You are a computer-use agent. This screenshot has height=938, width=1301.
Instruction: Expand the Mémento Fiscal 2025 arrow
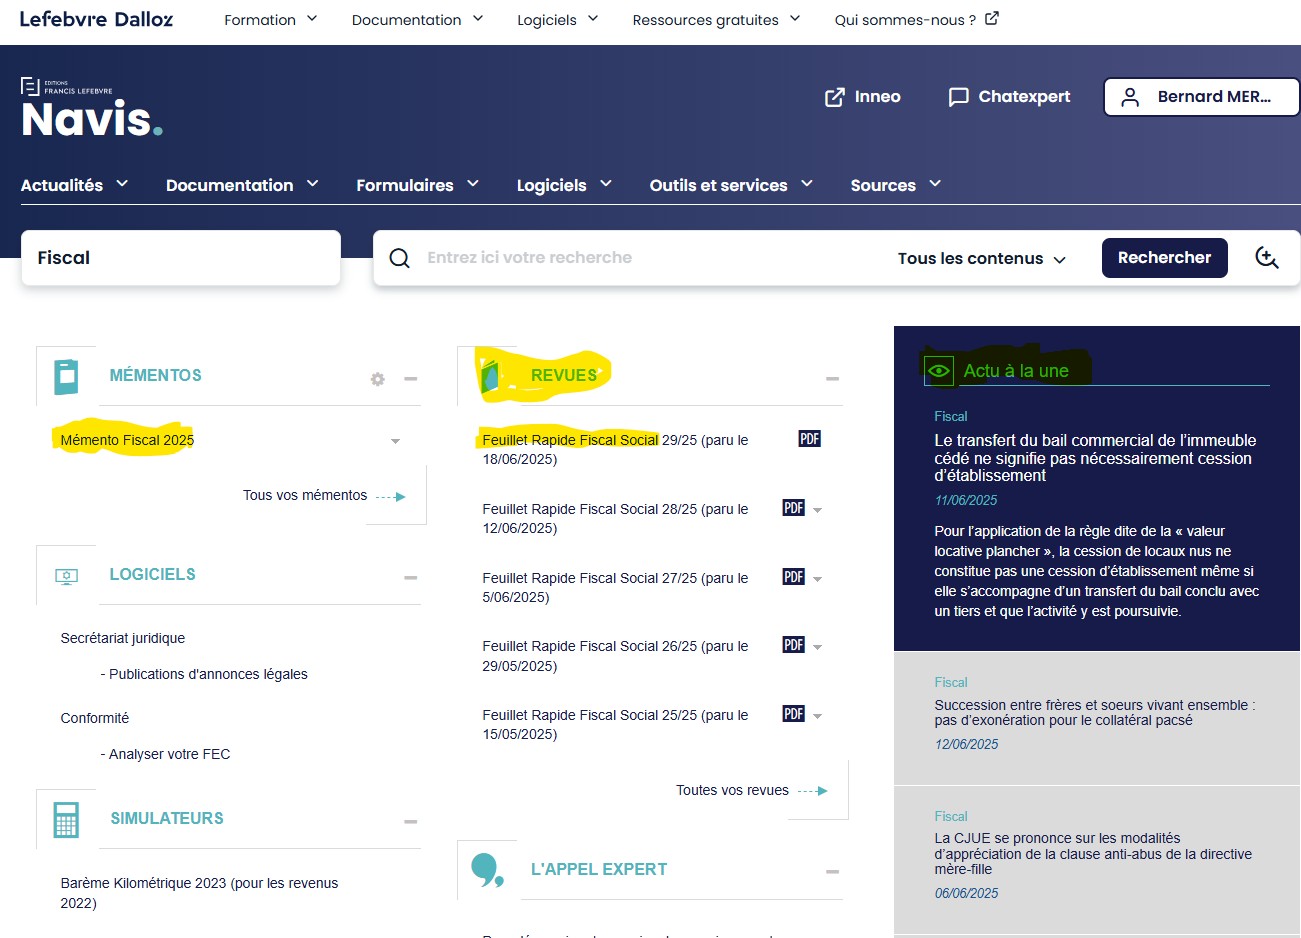395,441
